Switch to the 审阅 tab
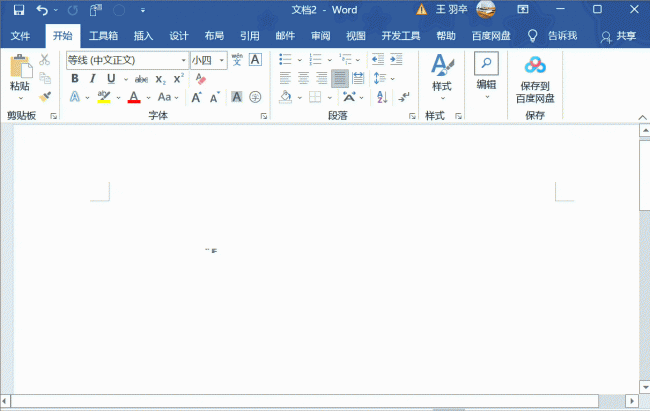The width and height of the screenshot is (650, 411). point(320,36)
